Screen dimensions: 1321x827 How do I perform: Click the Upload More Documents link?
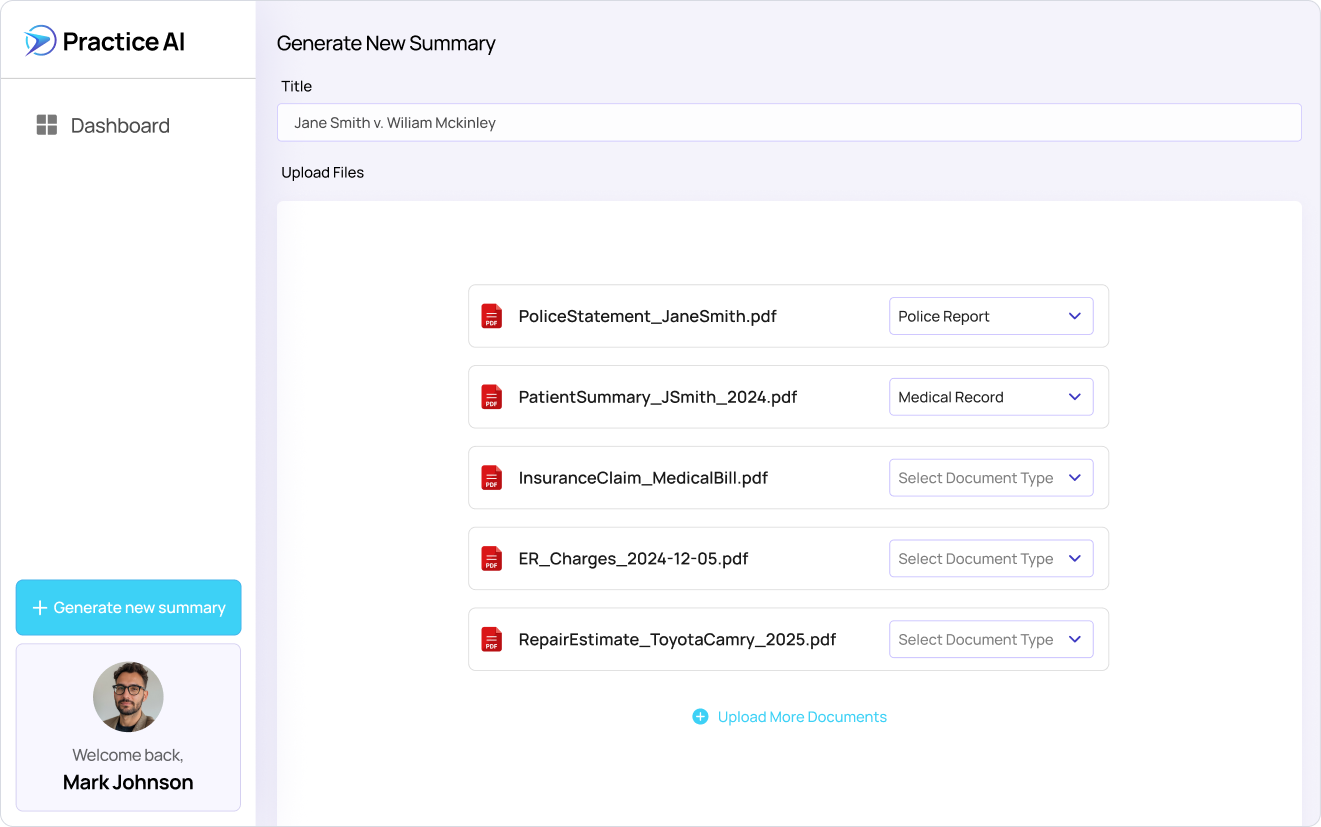(802, 716)
